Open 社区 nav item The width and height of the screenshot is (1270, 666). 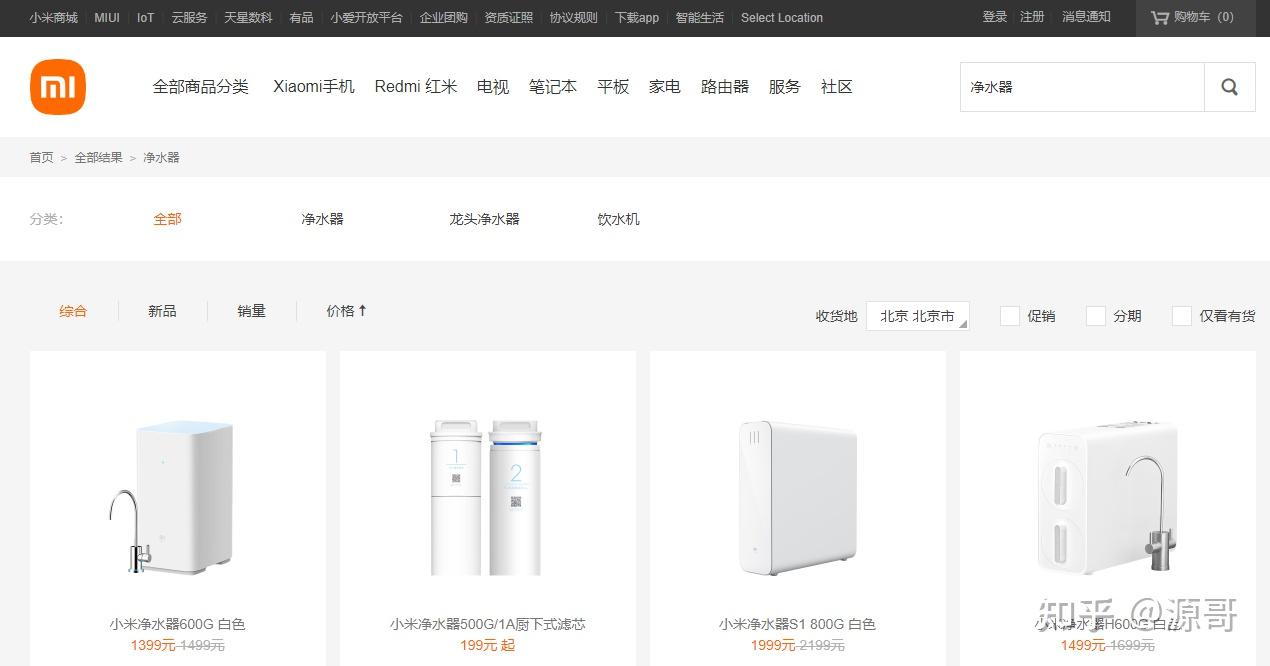pyautogui.click(x=837, y=87)
